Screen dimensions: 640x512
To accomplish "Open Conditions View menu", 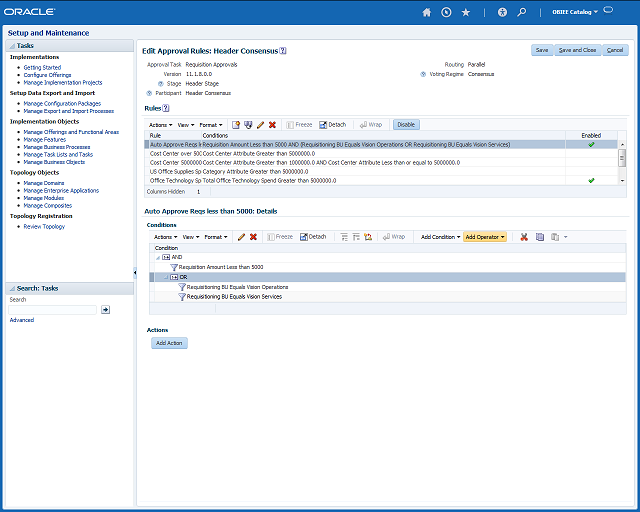I will pos(191,237).
